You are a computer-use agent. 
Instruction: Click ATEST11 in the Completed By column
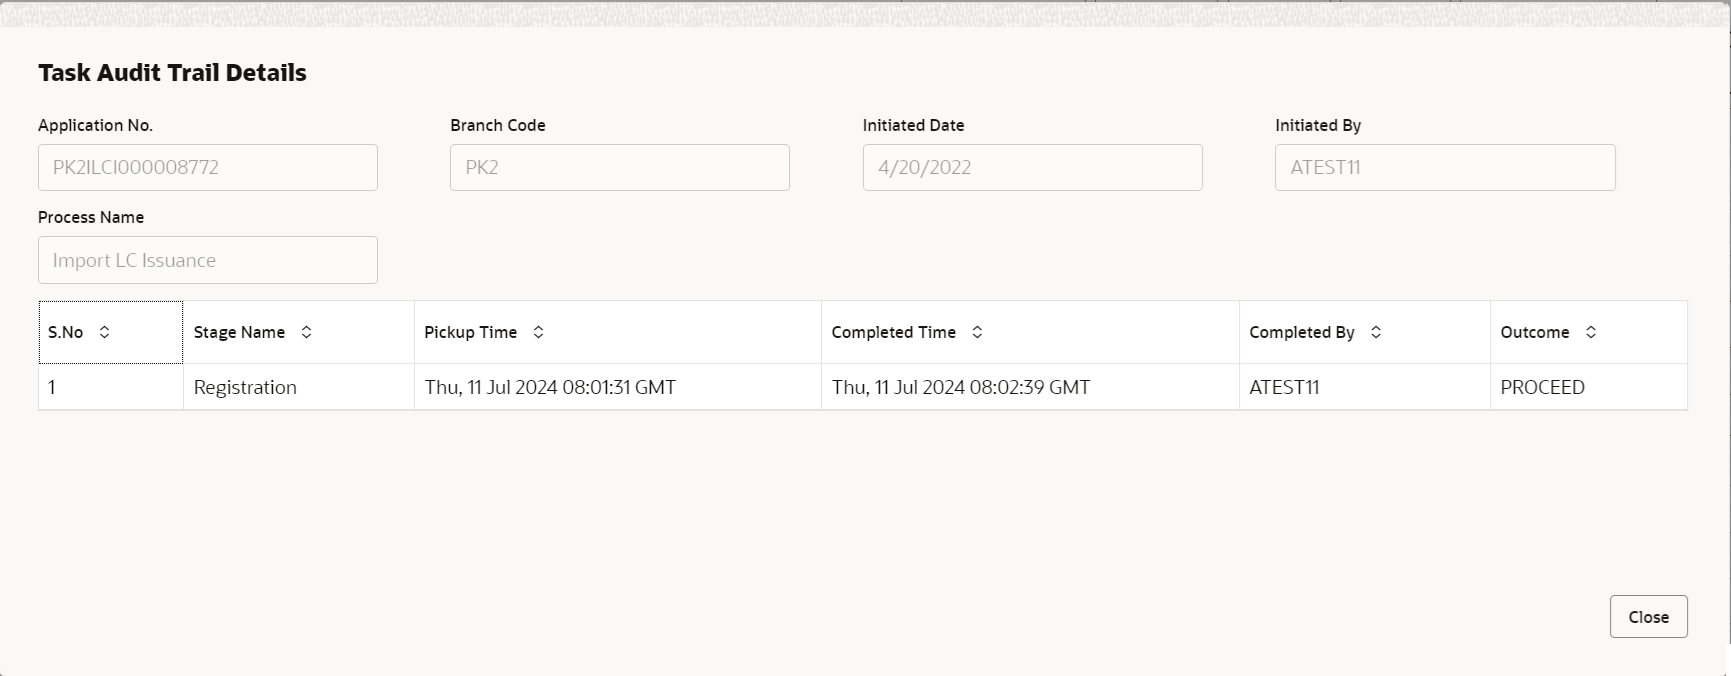1285,387
